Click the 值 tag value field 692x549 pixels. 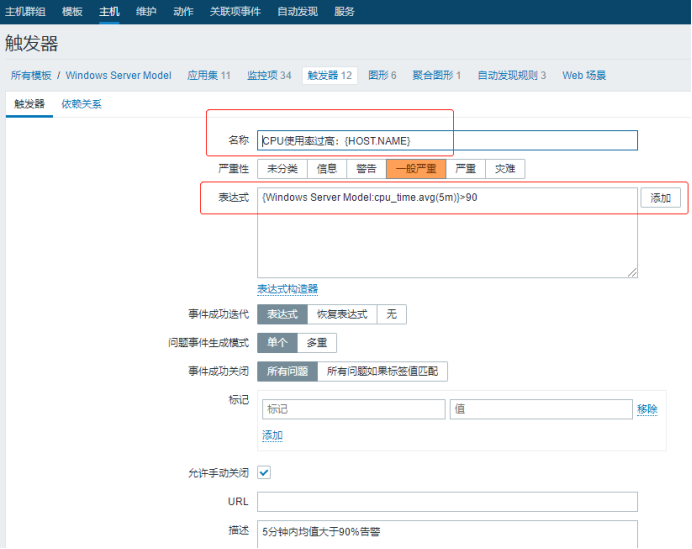[x=541, y=409]
